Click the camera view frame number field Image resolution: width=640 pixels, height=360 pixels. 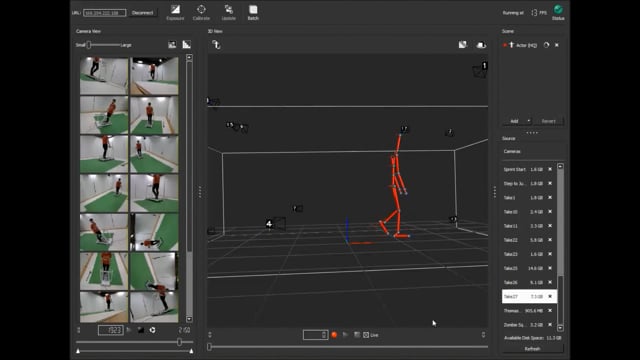point(111,330)
